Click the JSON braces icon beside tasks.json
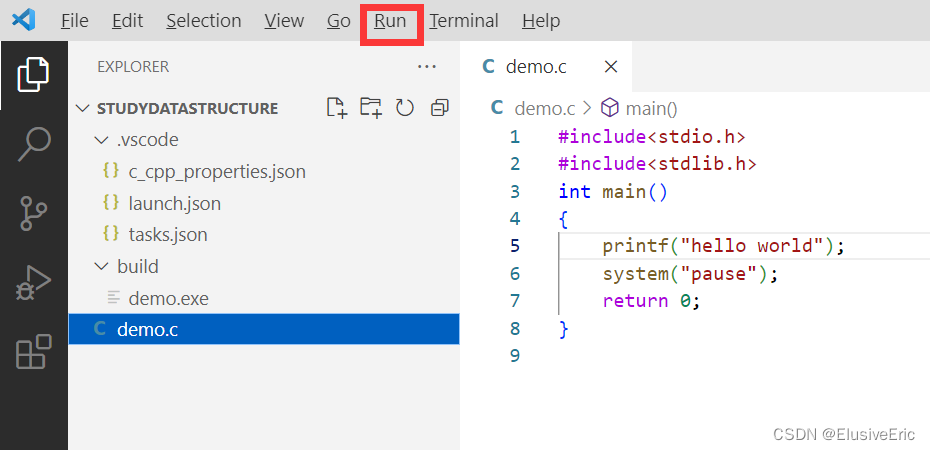Image resolution: width=930 pixels, height=450 pixels. tap(111, 234)
